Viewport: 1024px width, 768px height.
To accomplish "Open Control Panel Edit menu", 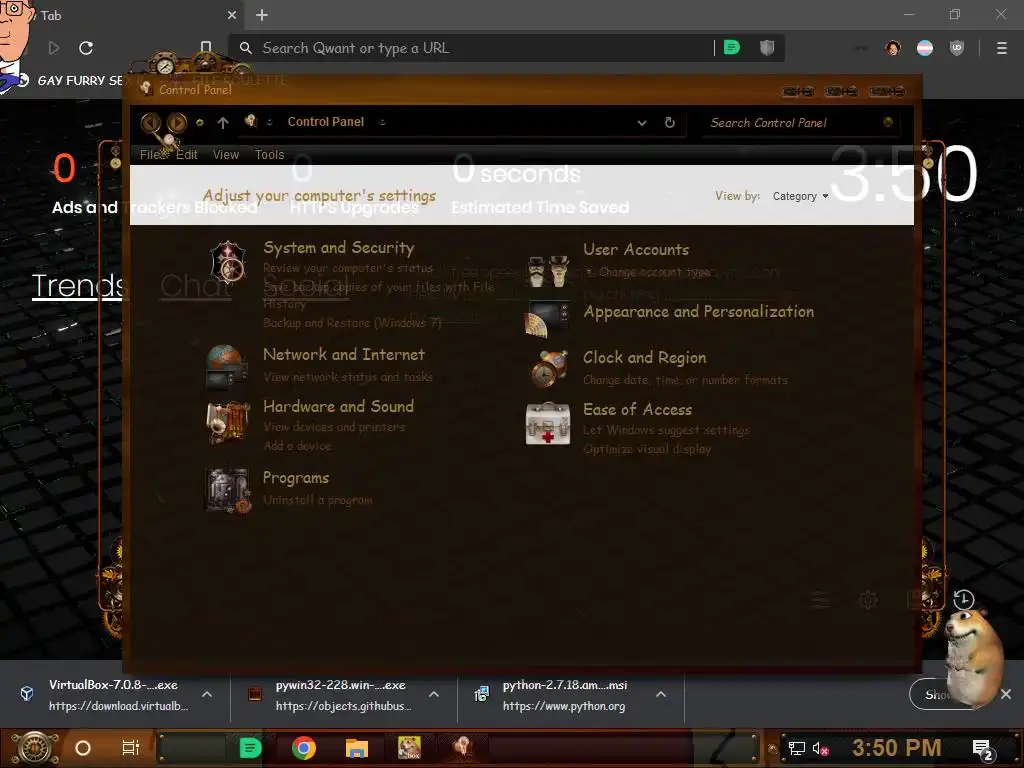I will tap(186, 155).
